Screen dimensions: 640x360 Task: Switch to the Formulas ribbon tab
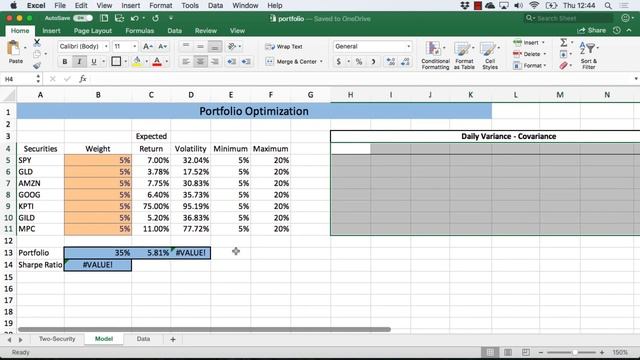[x=140, y=31]
